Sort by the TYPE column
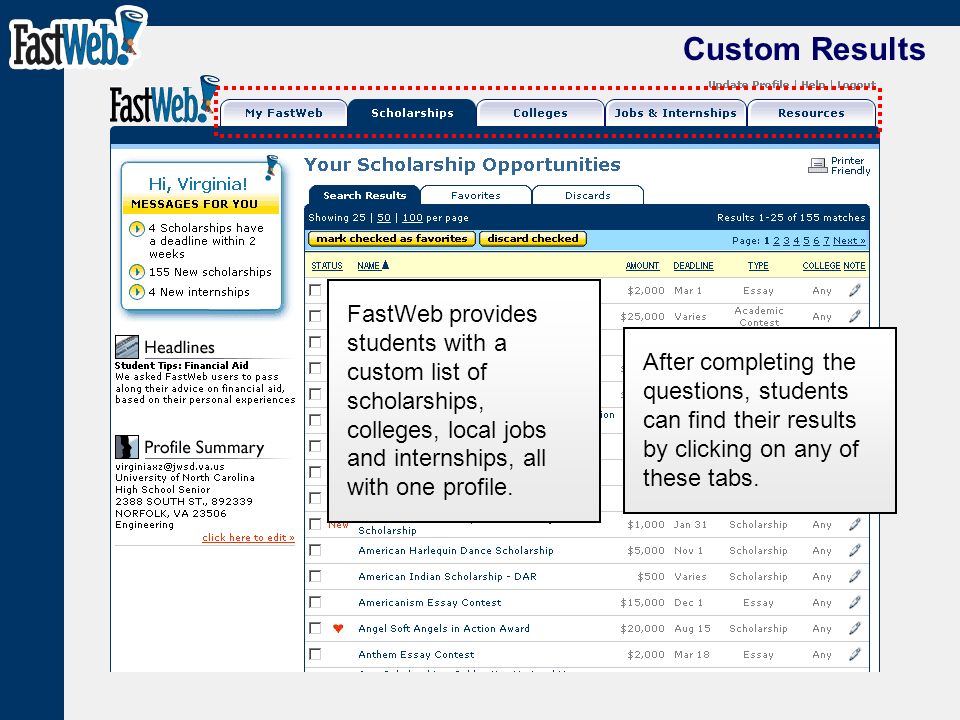 coord(758,266)
